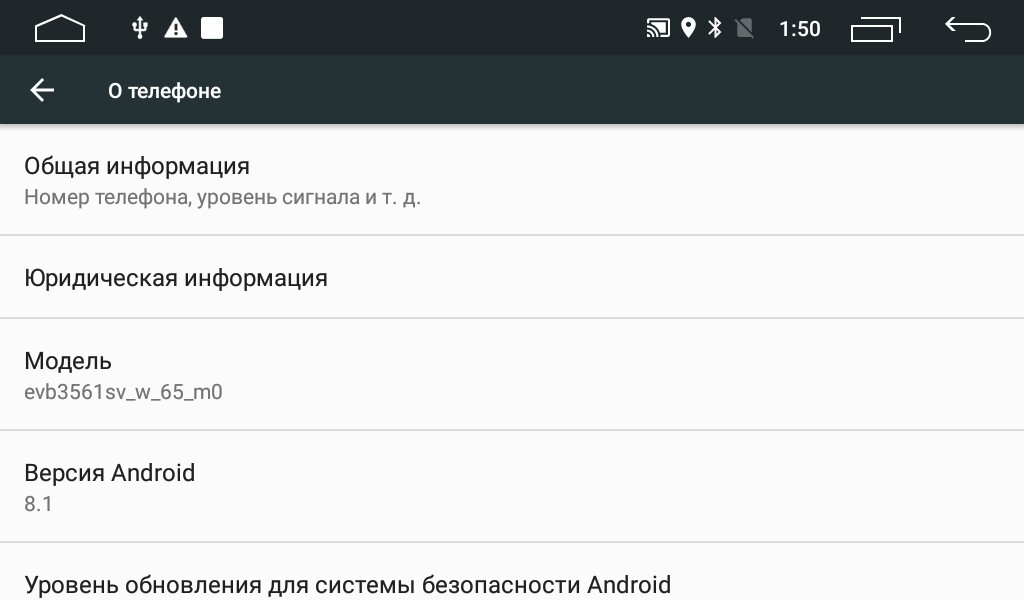
Task: Tap the no SIM card icon
Action: (x=744, y=28)
